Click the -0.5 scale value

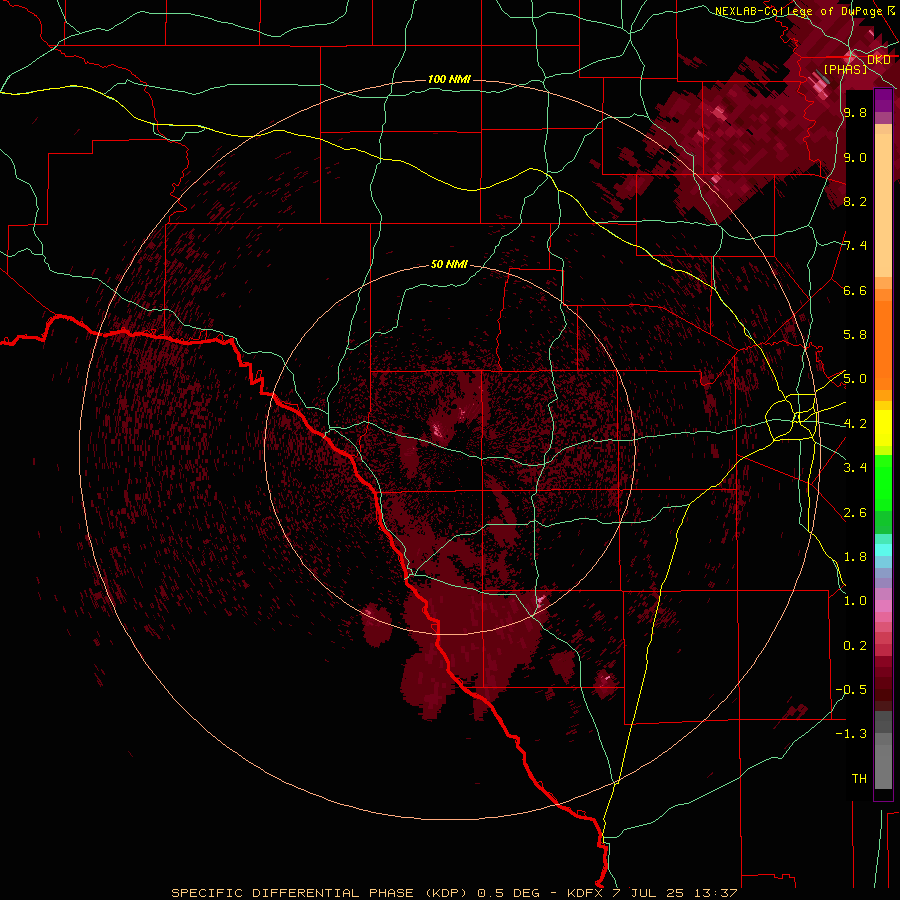(x=851, y=690)
